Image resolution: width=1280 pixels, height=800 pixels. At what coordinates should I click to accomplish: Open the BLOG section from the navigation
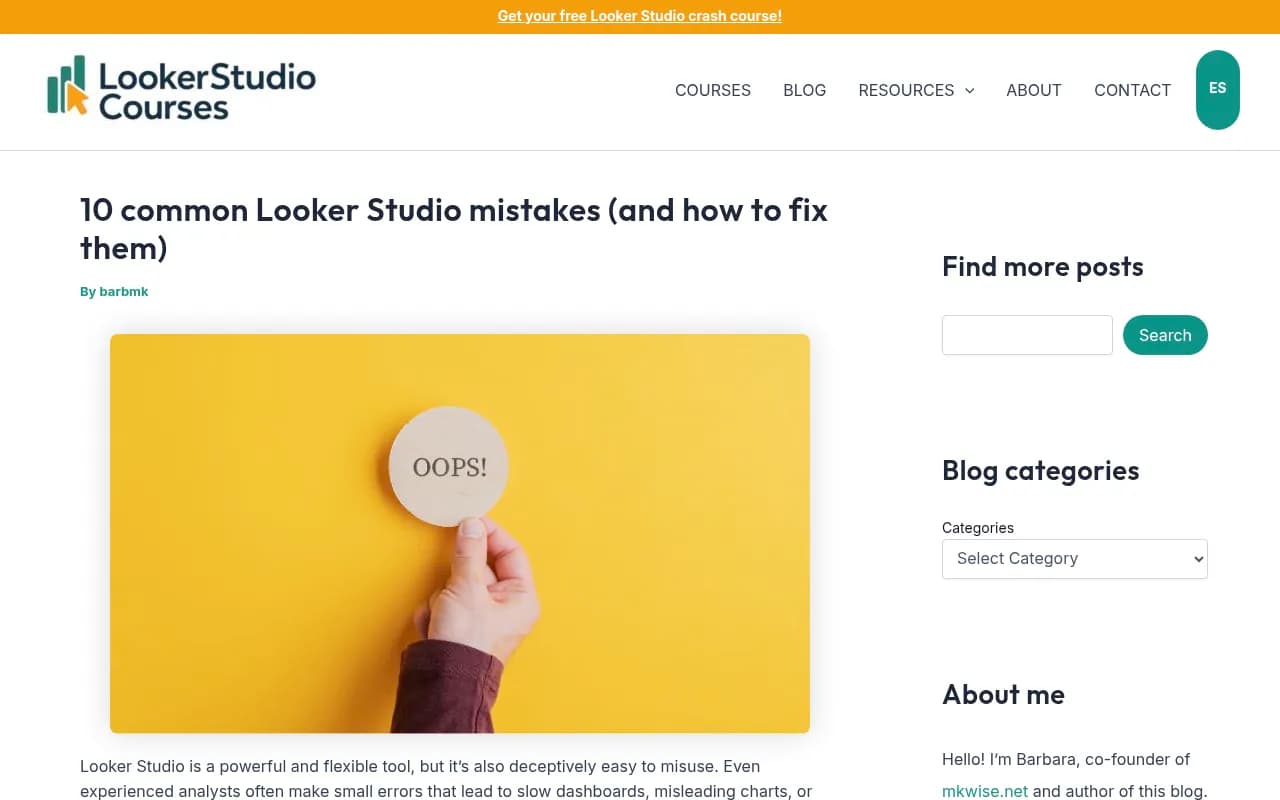tap(805, 90)
